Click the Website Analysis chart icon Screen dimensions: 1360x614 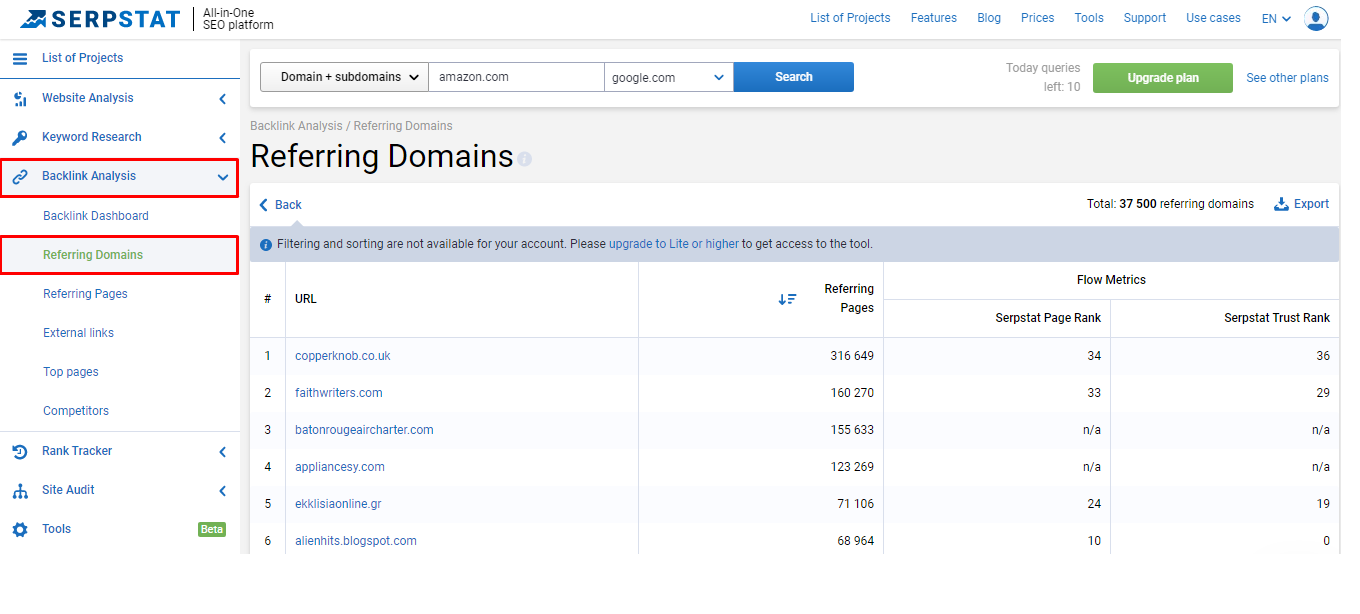pos(20,98)
